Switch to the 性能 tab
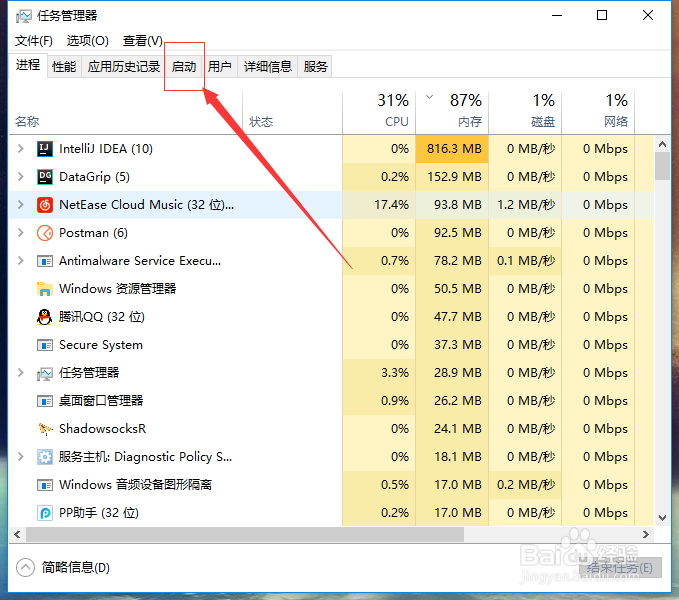Viewport: 679px width, 600px height. (x=64, y=67)
